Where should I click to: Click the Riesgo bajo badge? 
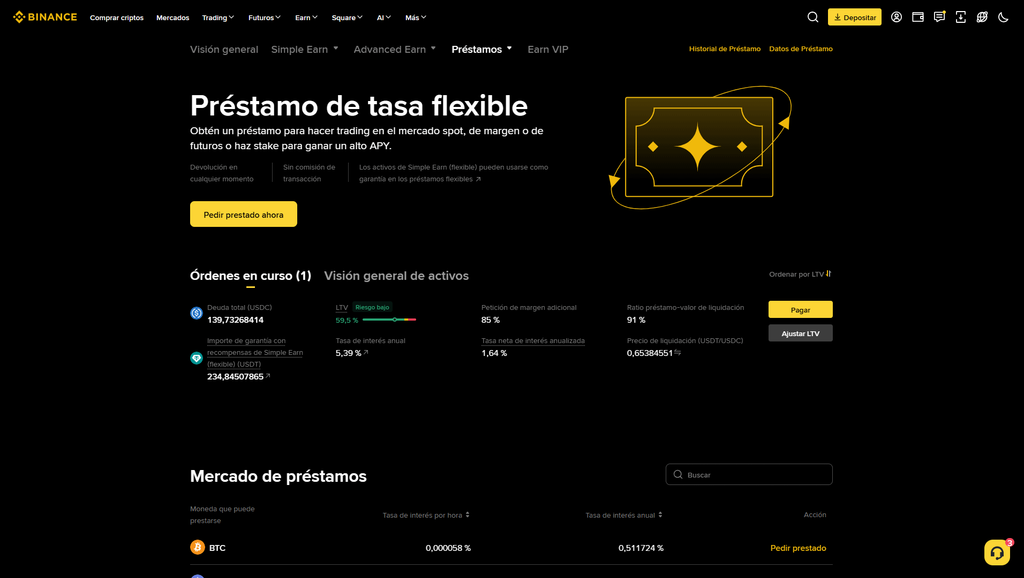tap(372, 307)
